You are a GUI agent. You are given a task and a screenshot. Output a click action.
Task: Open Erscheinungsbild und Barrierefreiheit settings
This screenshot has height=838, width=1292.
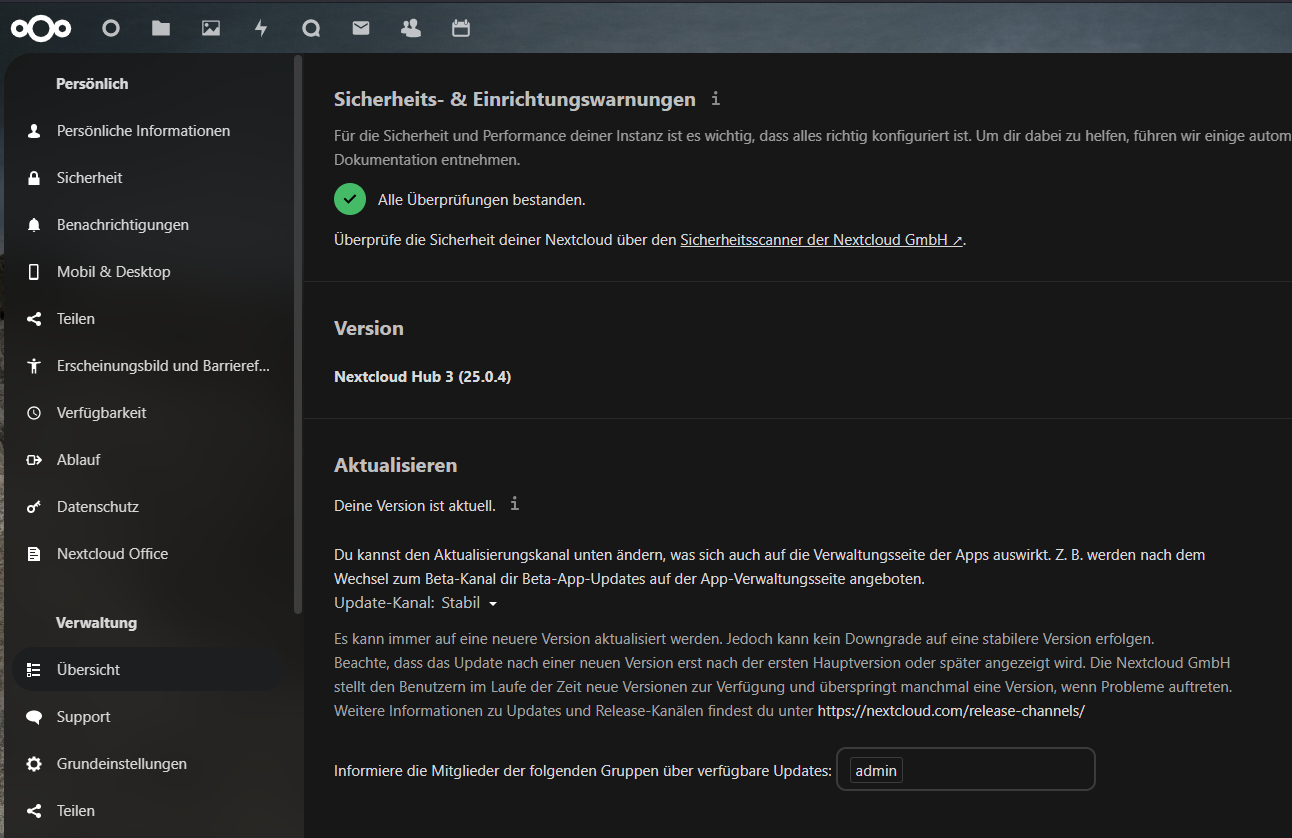point(148,366)
